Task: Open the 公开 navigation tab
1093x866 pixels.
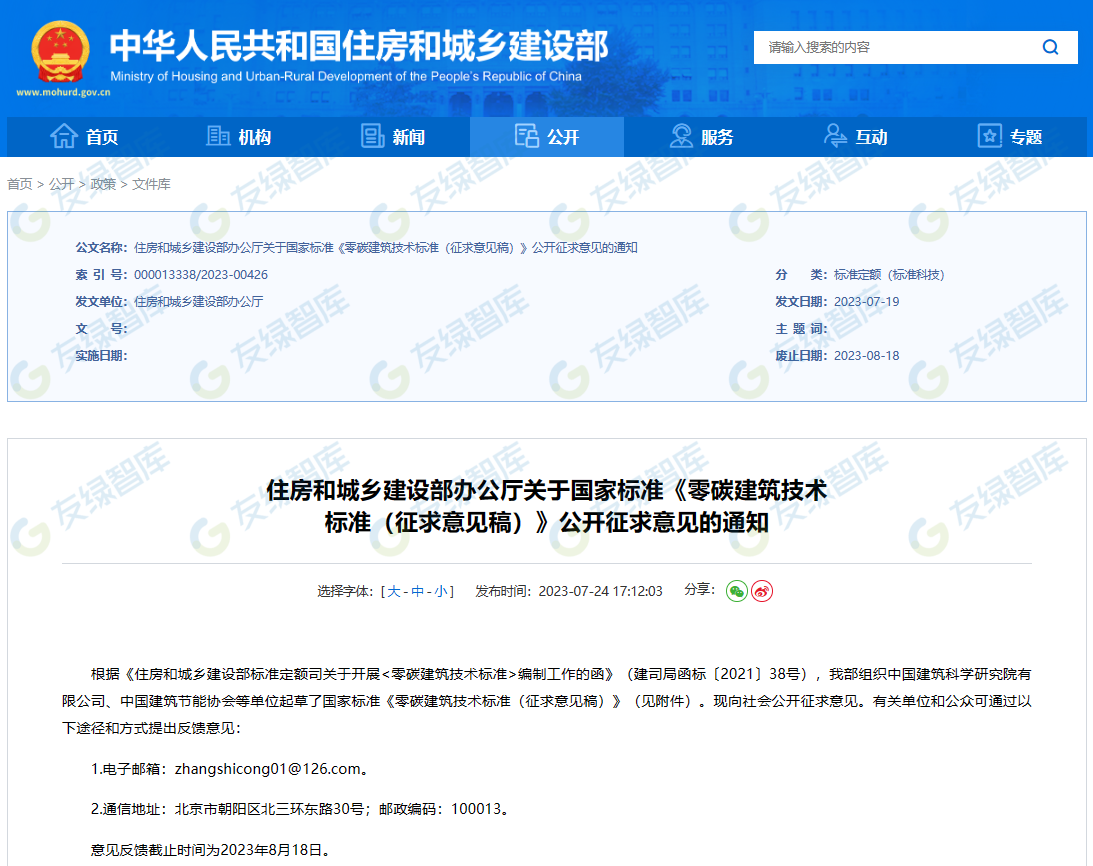Action: (x=547, y=137)
